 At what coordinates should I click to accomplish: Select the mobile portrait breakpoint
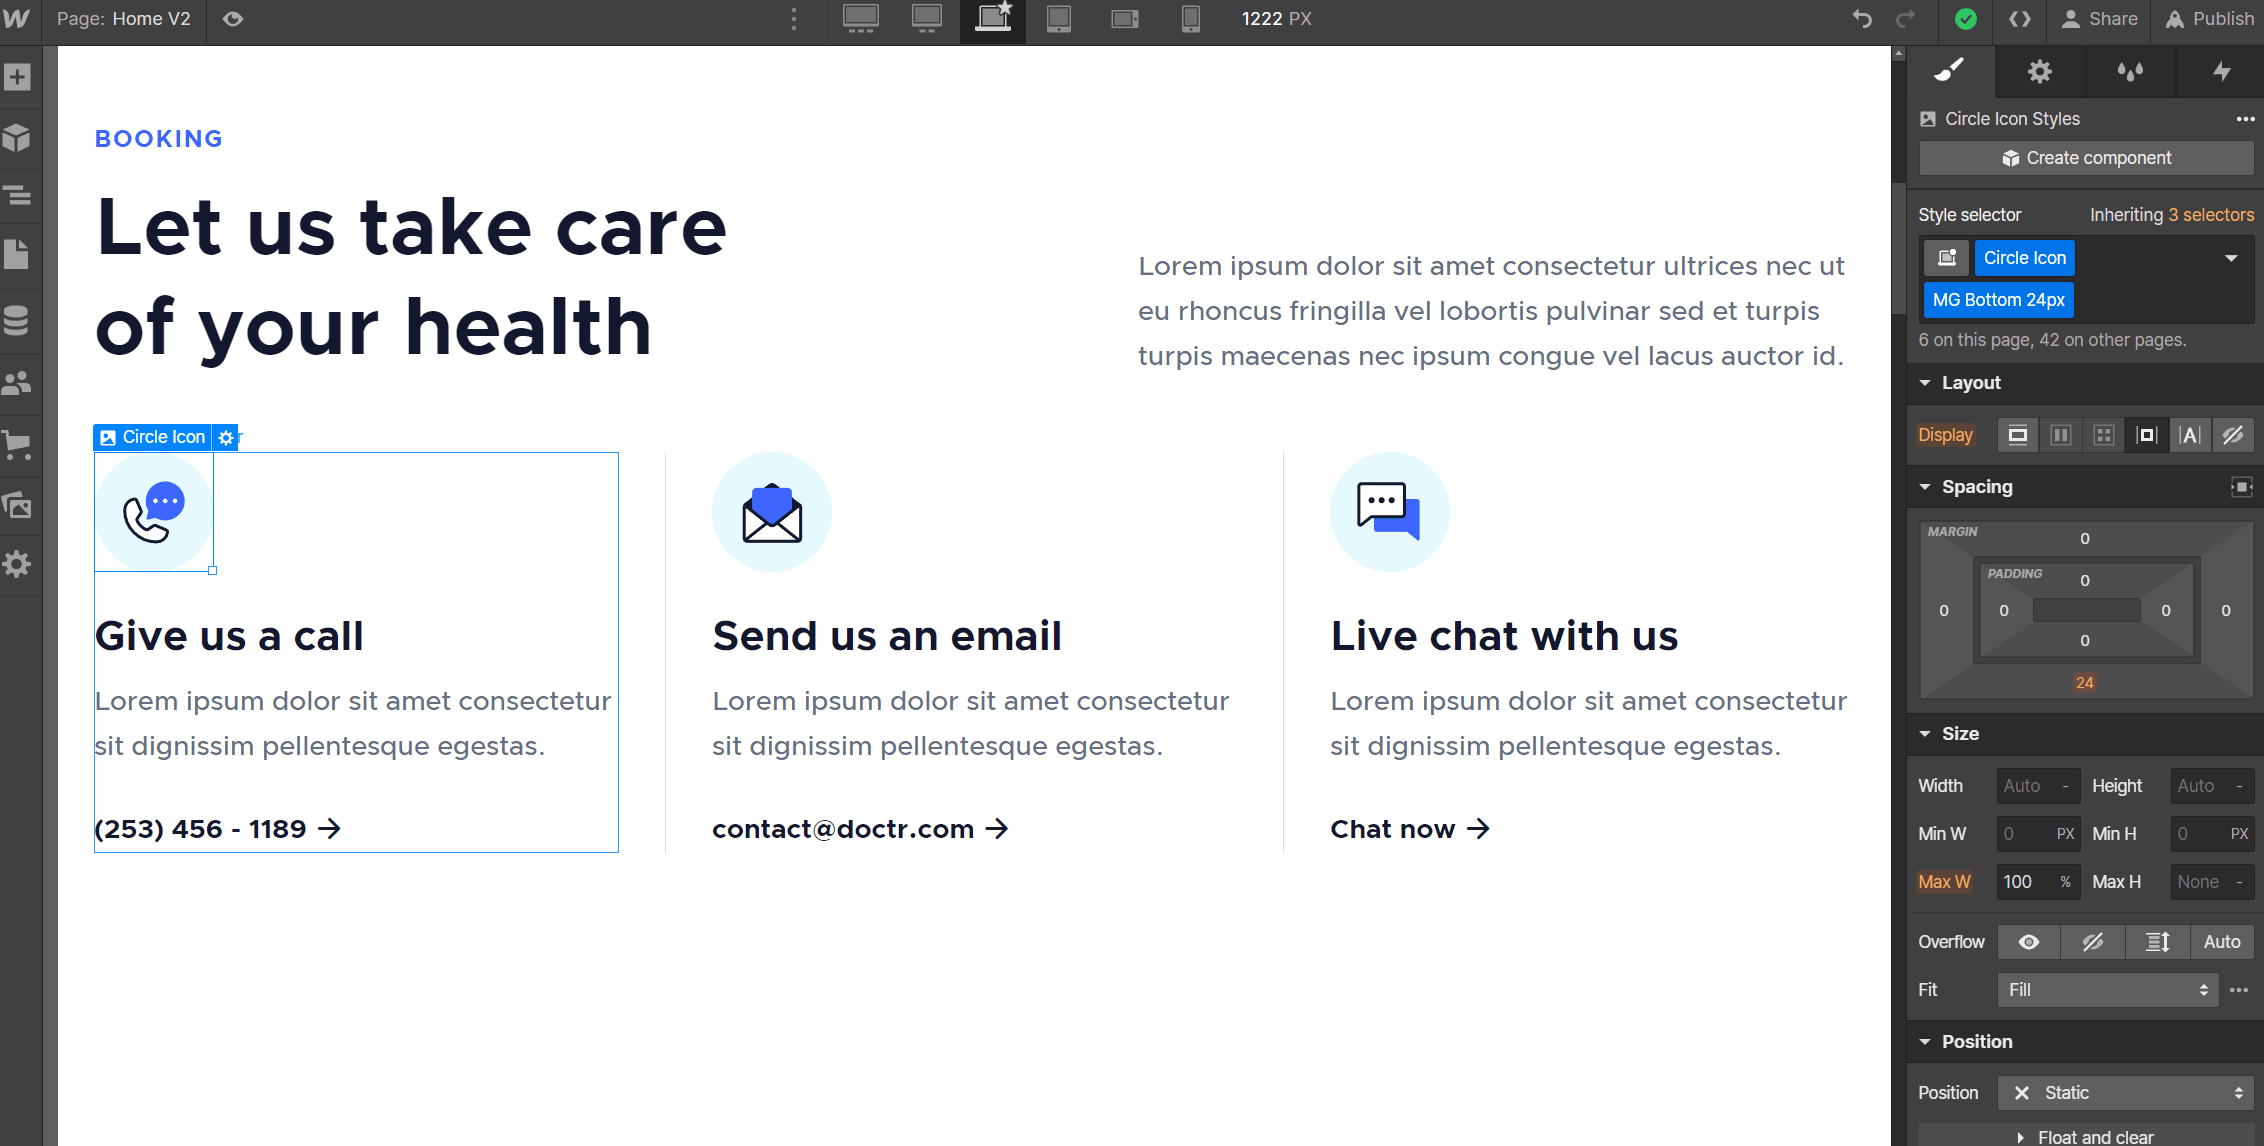pyautogui.click(x=1190, y=19)
